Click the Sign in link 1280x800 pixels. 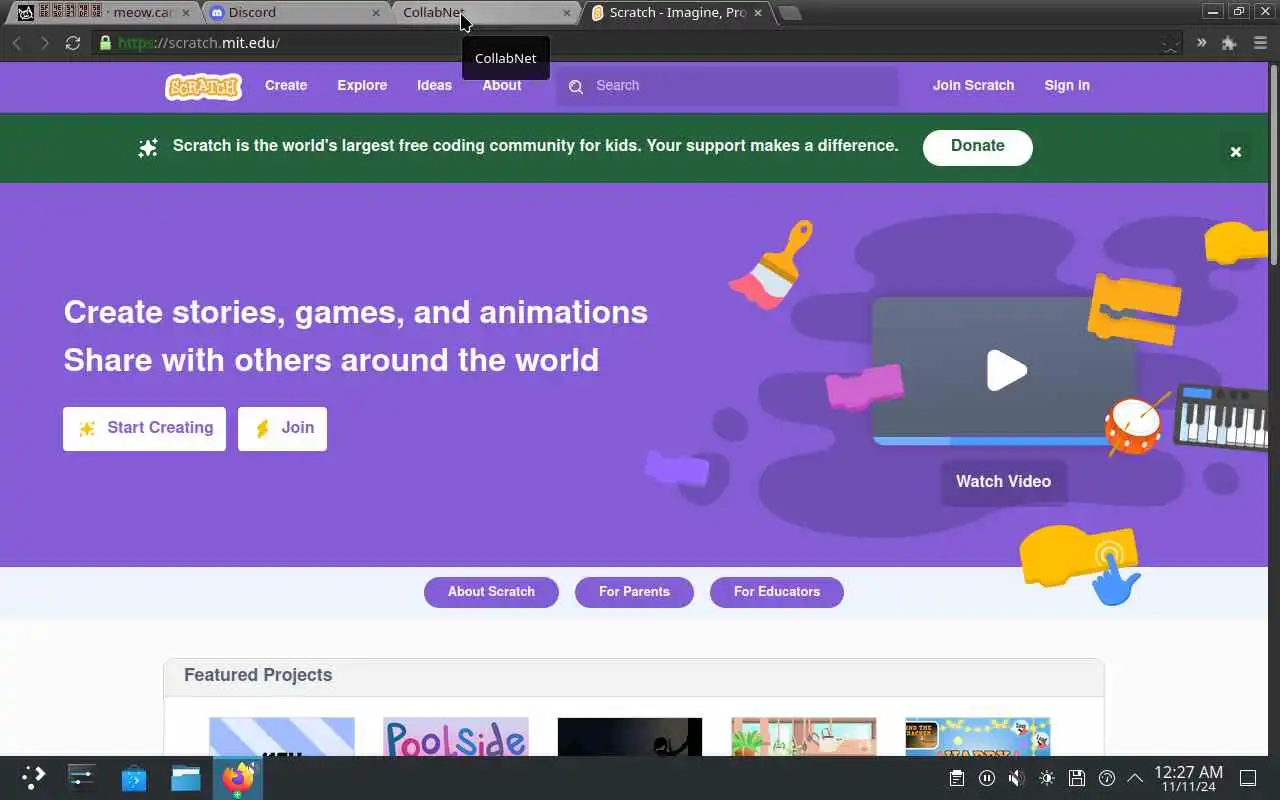[1067, 85]
